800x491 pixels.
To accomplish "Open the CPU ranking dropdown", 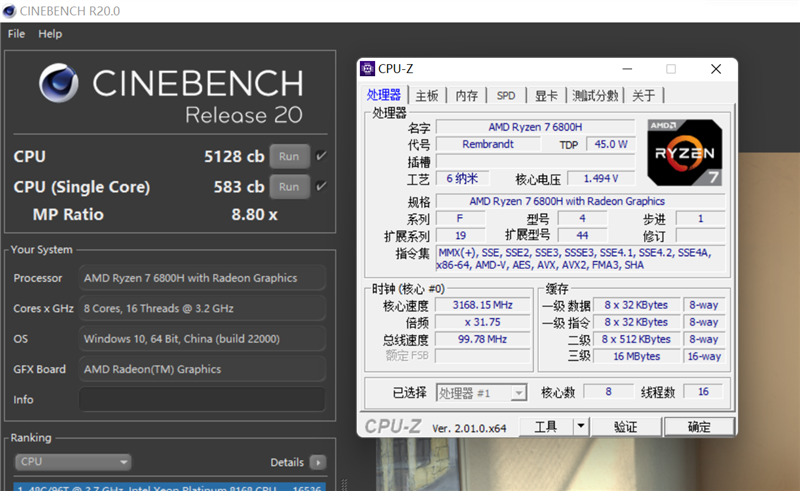I will [73, 462].
